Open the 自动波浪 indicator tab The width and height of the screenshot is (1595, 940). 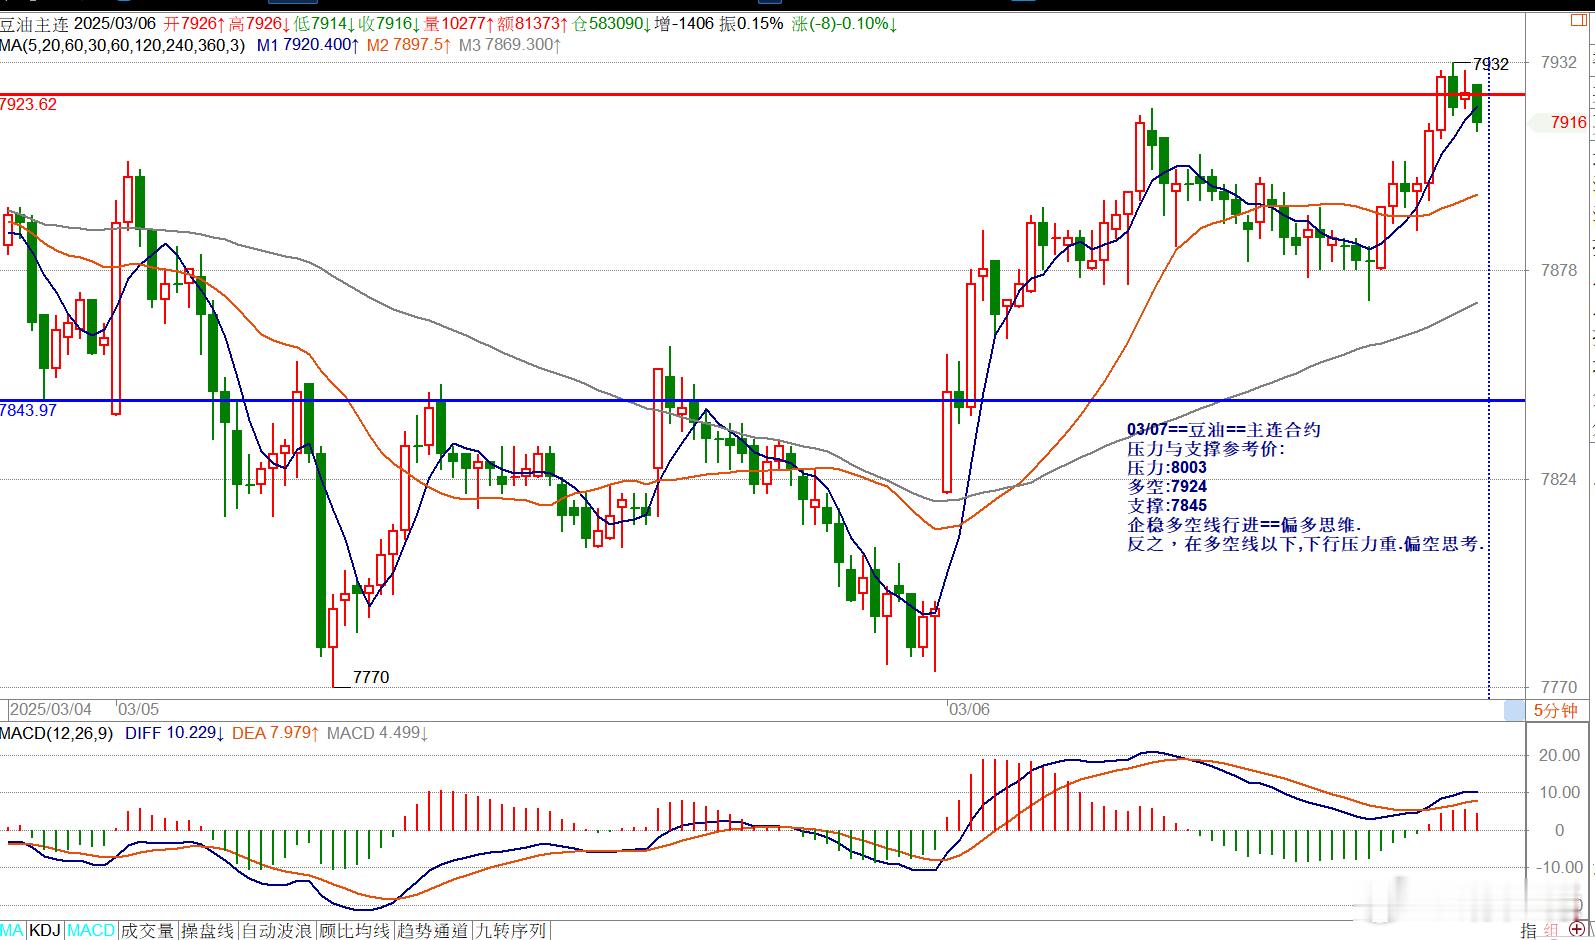pos(277,931)
